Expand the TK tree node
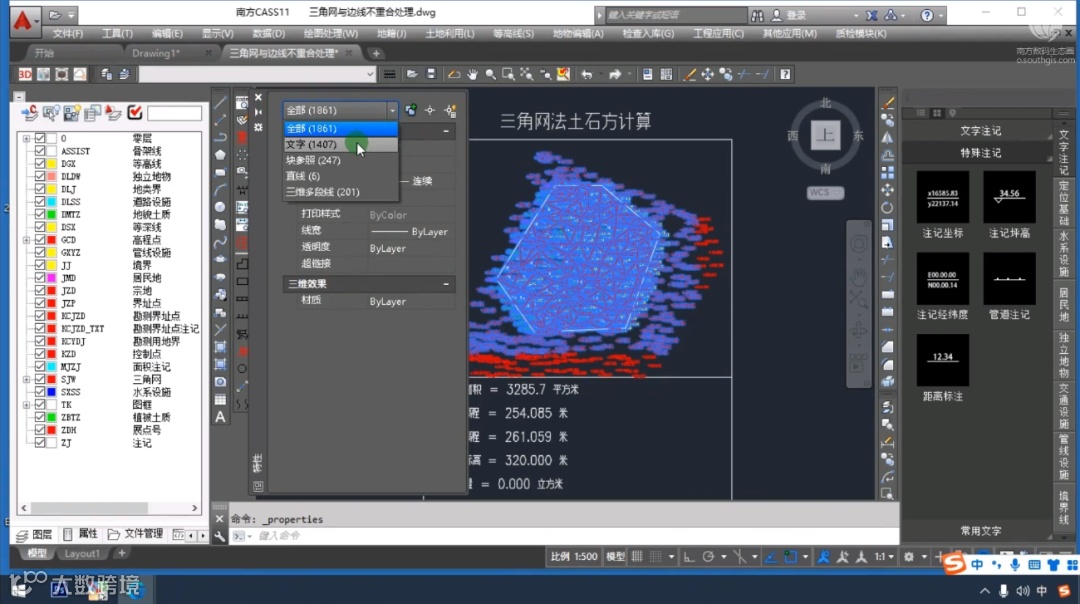Screen dimensions: 1080x604 (26, 405)
